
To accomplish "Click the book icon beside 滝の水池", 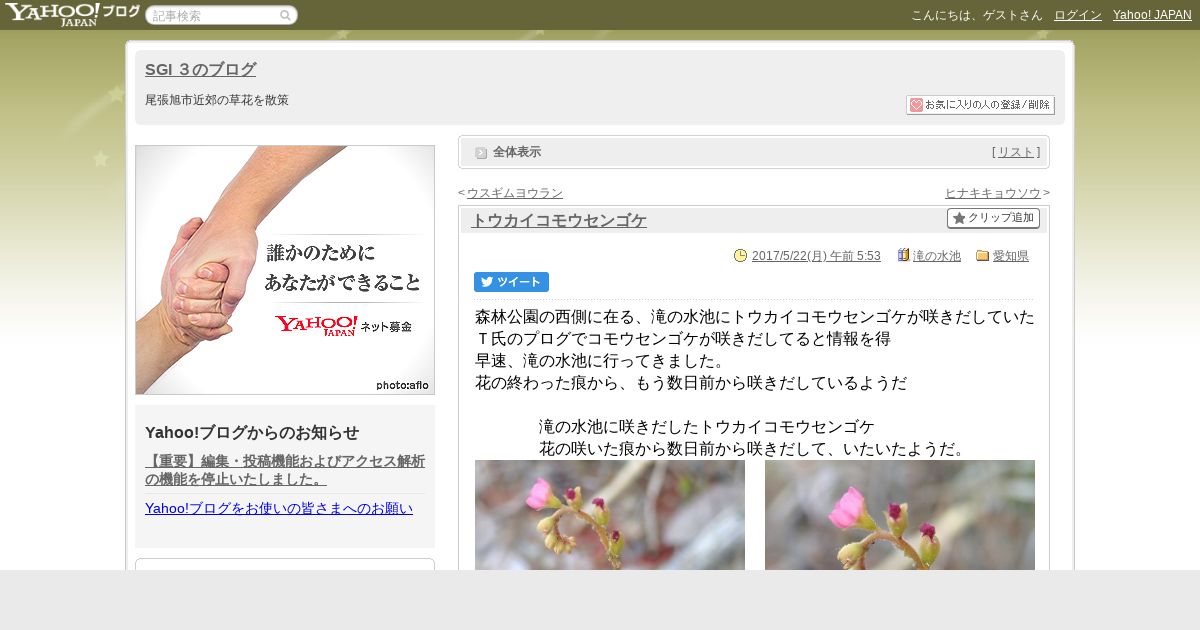I will point(903,256).
